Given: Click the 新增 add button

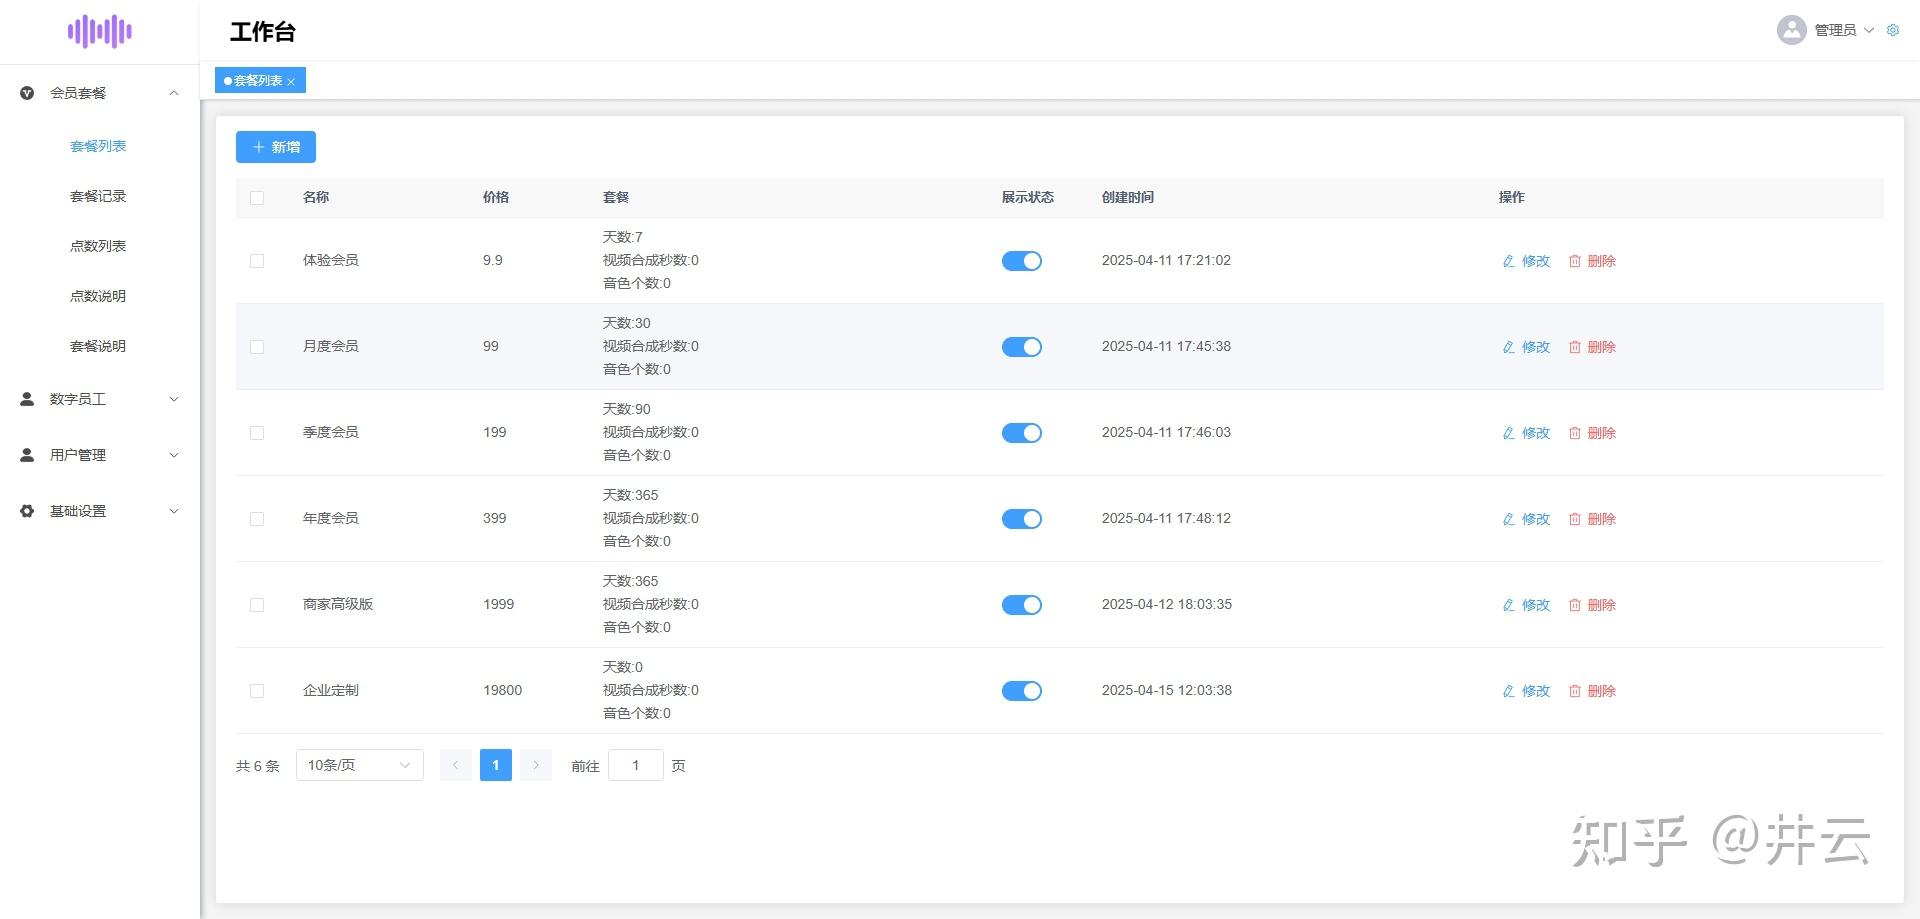Looking at the screenshot, I should pyautogui.click(x=276, y=147).
